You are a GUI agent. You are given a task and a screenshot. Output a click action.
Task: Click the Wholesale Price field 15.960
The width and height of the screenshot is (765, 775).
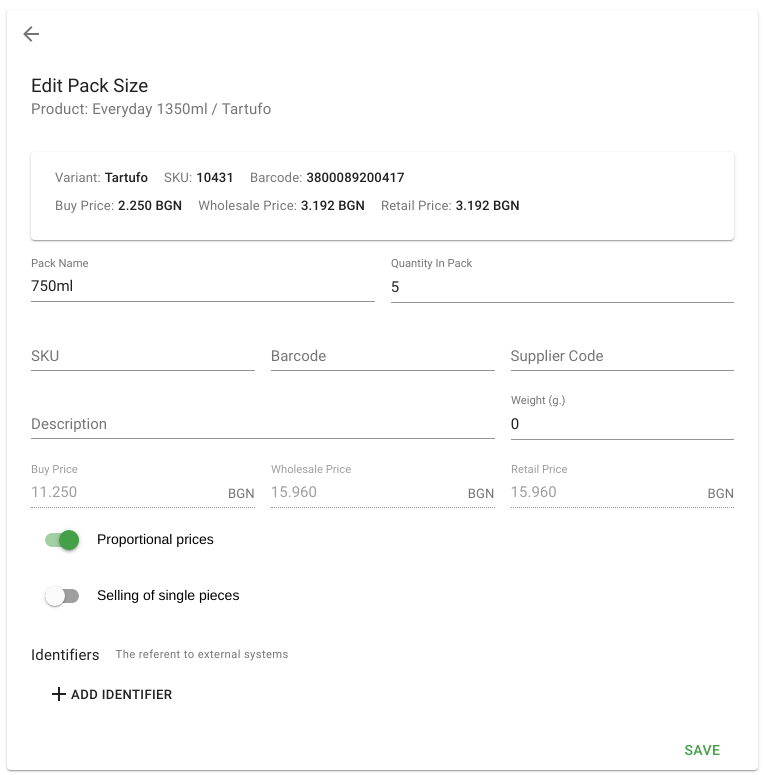(382, 492)
